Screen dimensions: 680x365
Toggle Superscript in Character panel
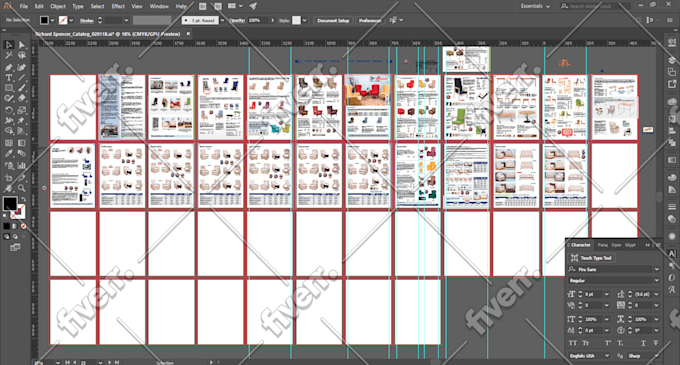click(x=608, y=343)
